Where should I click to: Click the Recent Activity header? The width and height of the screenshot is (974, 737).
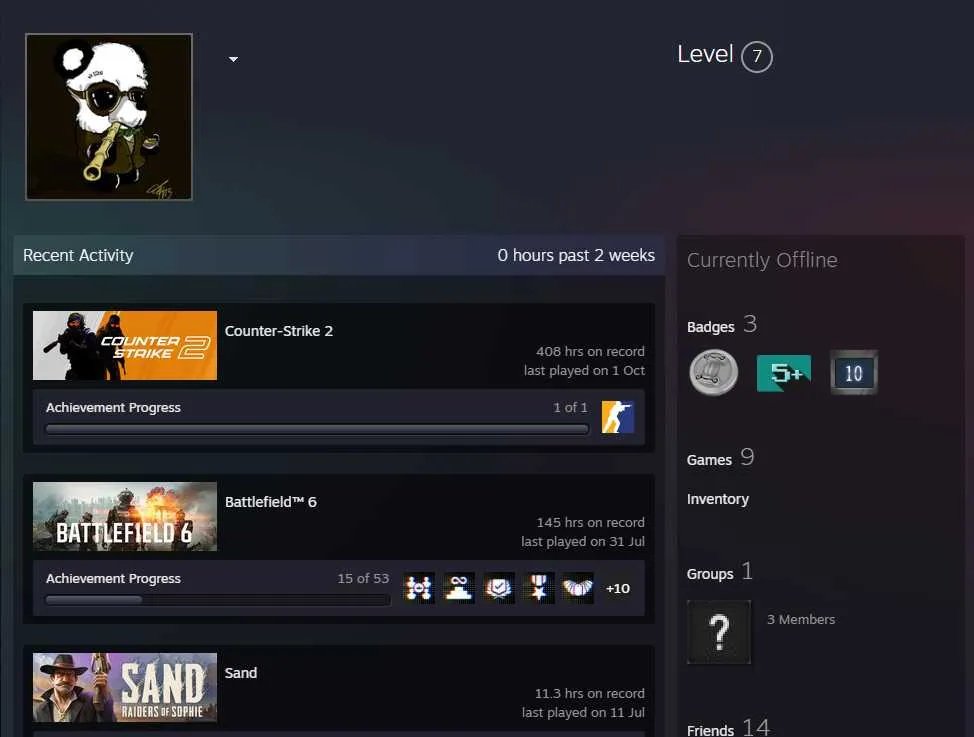coord(78,255)
